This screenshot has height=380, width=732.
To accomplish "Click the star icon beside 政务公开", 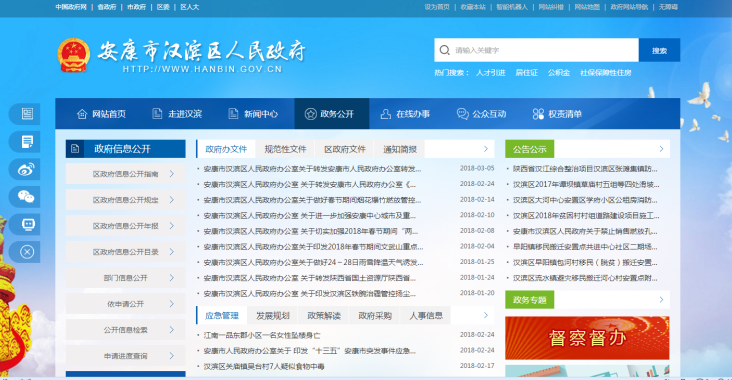I will point(310,114).
